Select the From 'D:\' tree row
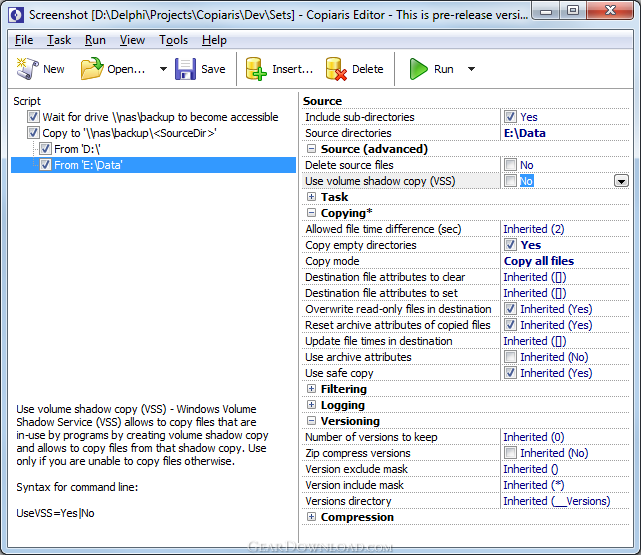The width and height of the screenshot is (641, 555). [77, 149]
